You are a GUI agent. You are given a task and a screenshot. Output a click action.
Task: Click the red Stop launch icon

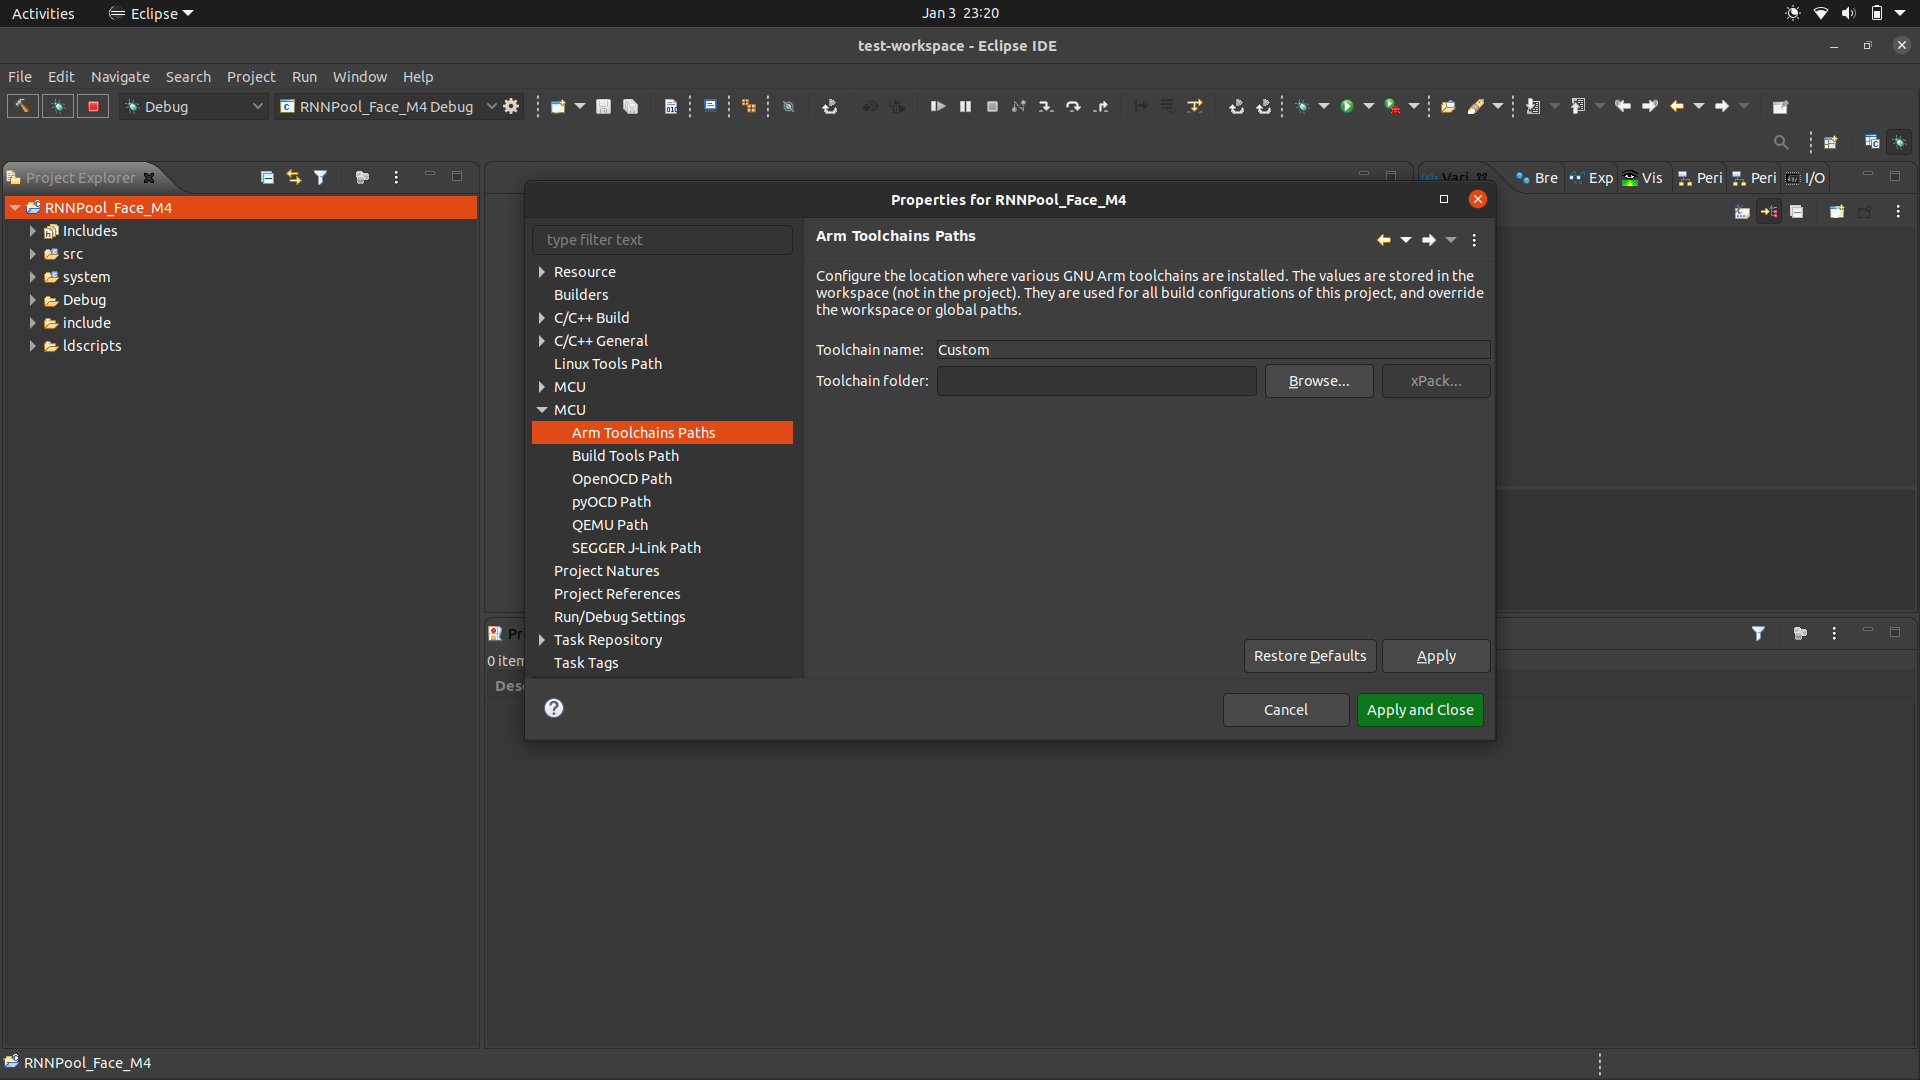93,106
